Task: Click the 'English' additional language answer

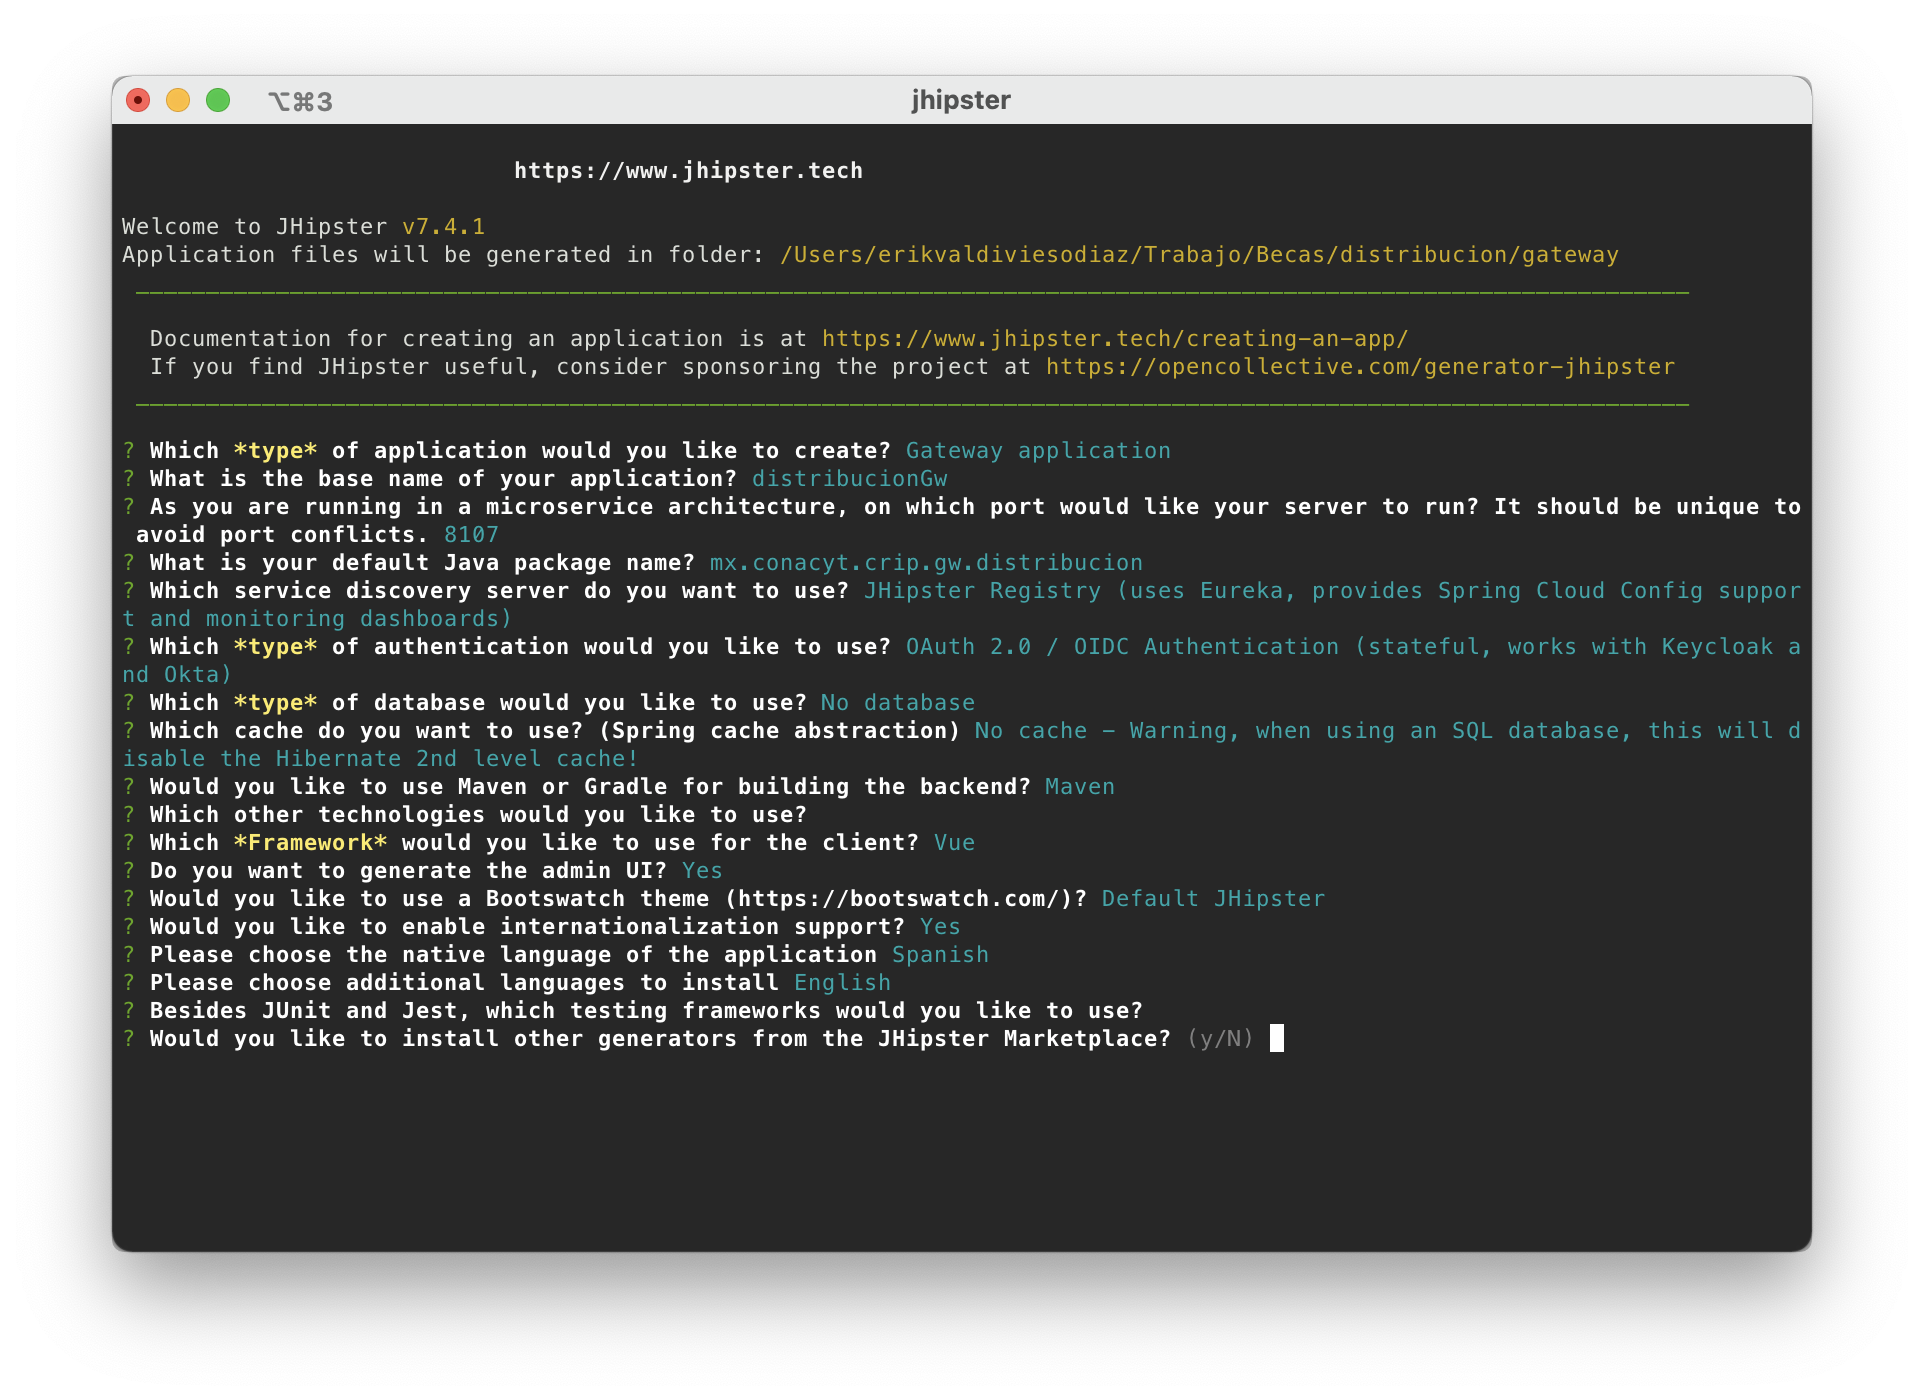Action: pyautogui.click(x=842, y=983)
